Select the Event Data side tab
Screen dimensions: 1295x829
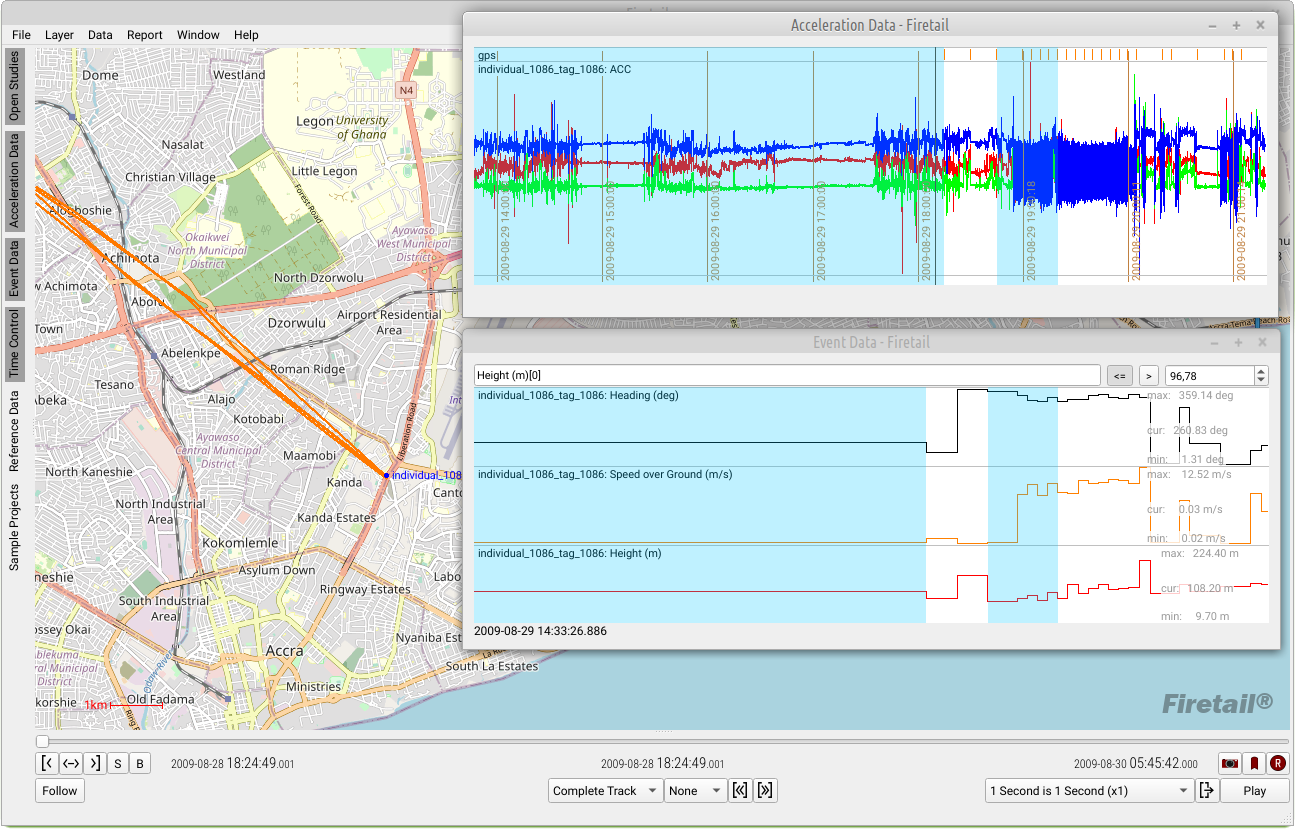tap(14, 269)
